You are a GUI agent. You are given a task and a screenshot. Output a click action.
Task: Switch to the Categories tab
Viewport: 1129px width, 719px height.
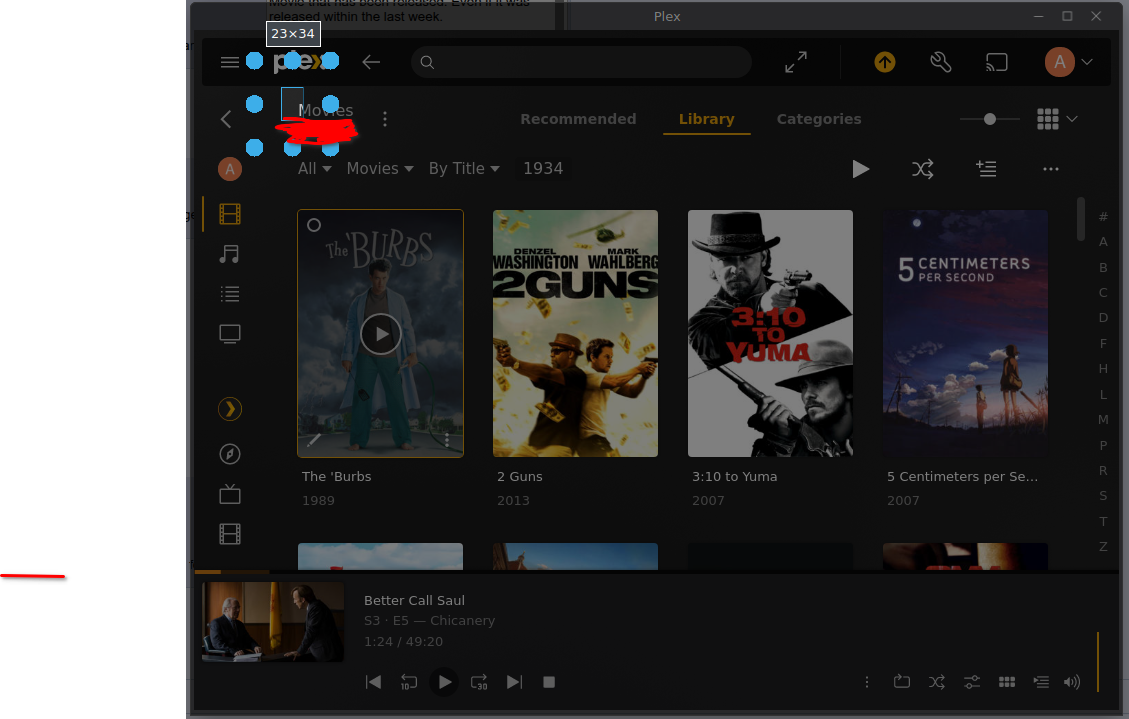click(819, 119)
